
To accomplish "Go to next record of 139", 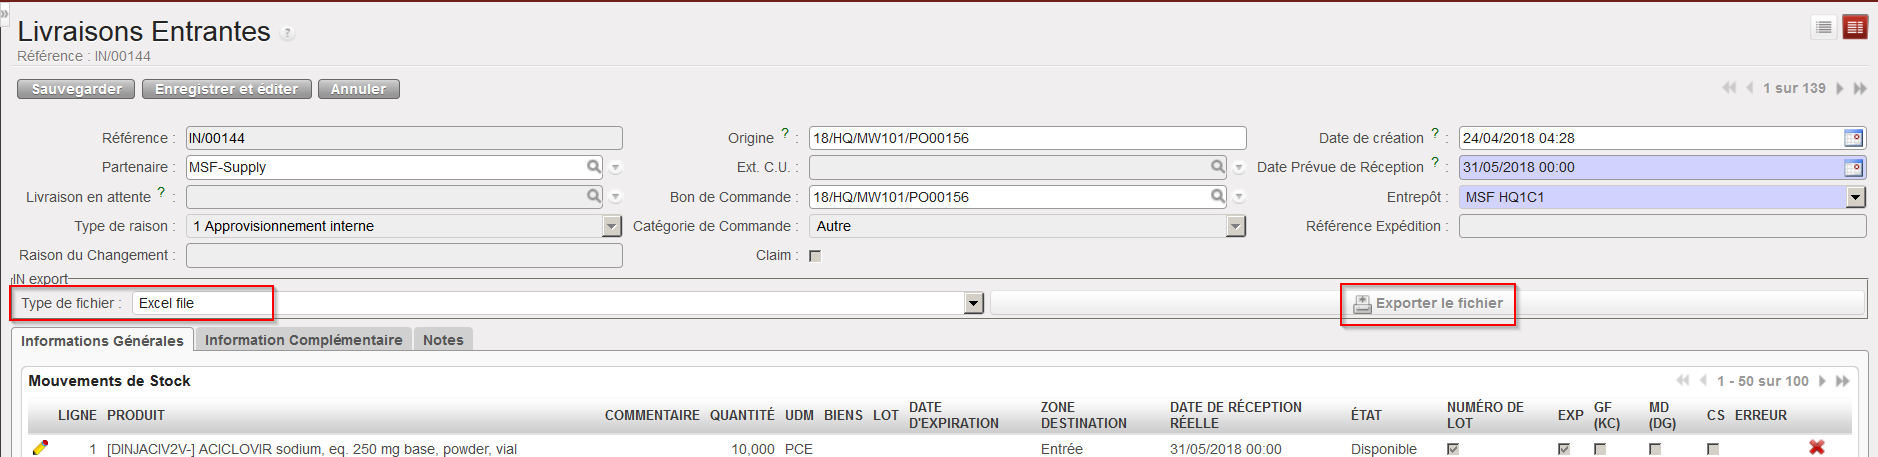I will [x=1839, y=88].
